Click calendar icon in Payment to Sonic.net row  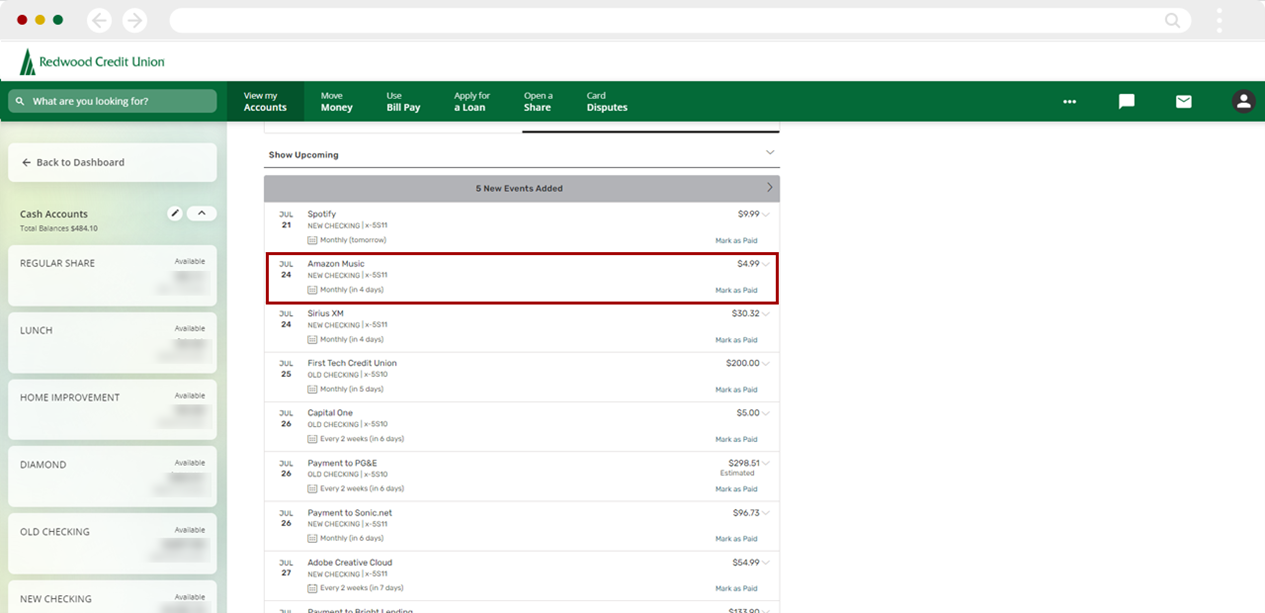pyautogui.click(x=312, y=538)
